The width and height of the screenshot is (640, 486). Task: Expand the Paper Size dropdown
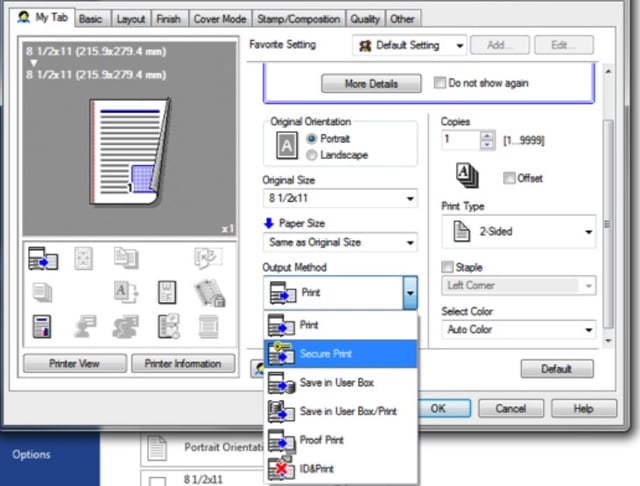tap(340, 242)
